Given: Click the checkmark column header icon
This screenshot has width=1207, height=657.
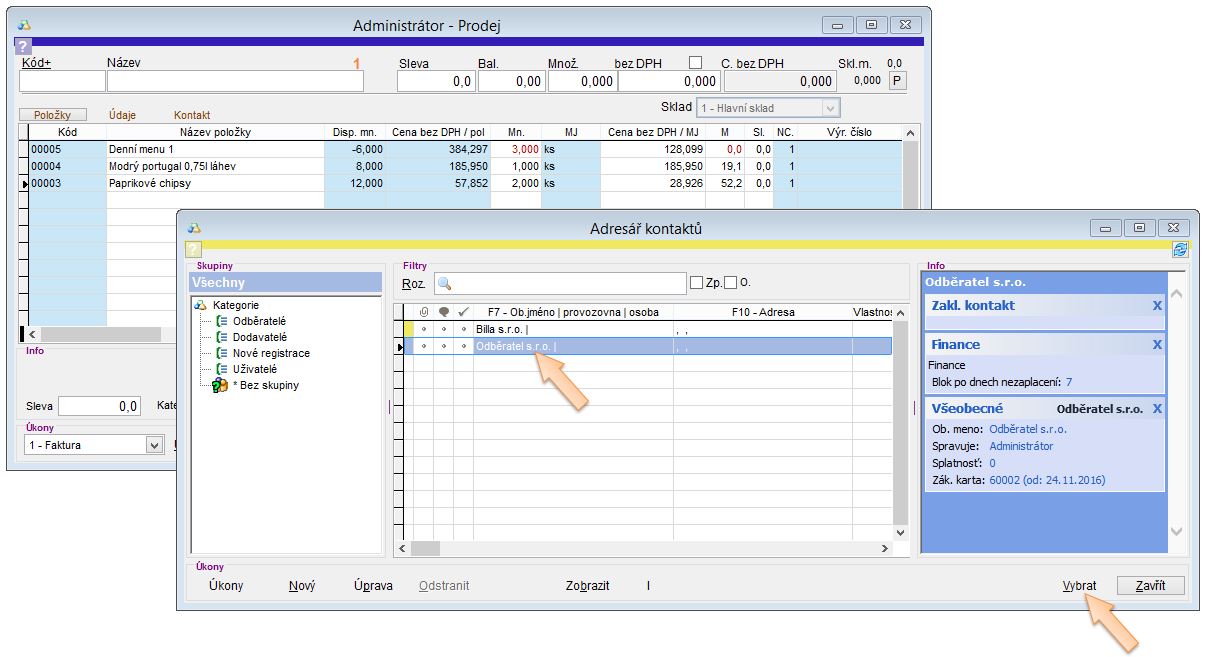Looking at the screenshot, I should click(x=463, y=312).
